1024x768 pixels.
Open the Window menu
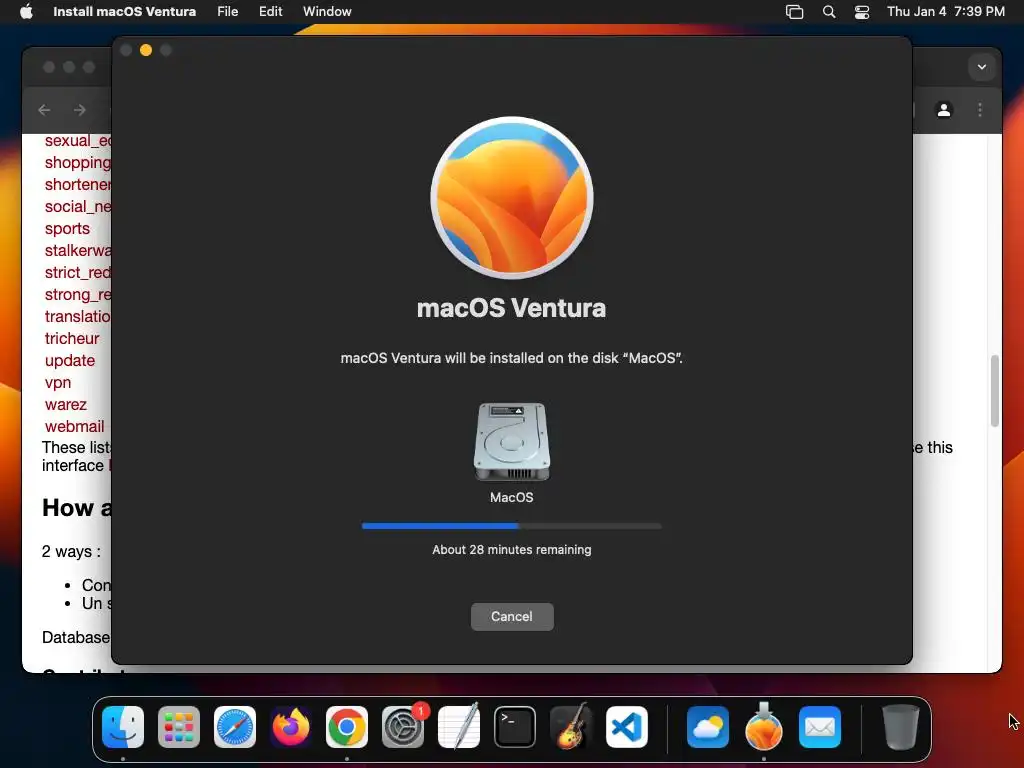pyautogui.click(x=327, y=11)
